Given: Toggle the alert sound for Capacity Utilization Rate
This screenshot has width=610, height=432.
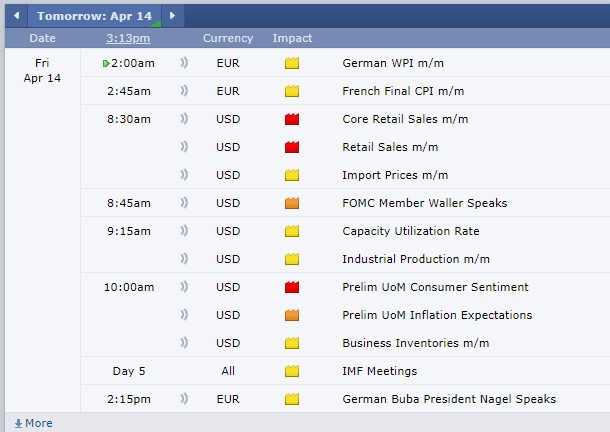Looking at the screenshot, I should click(x=184, y=231).
